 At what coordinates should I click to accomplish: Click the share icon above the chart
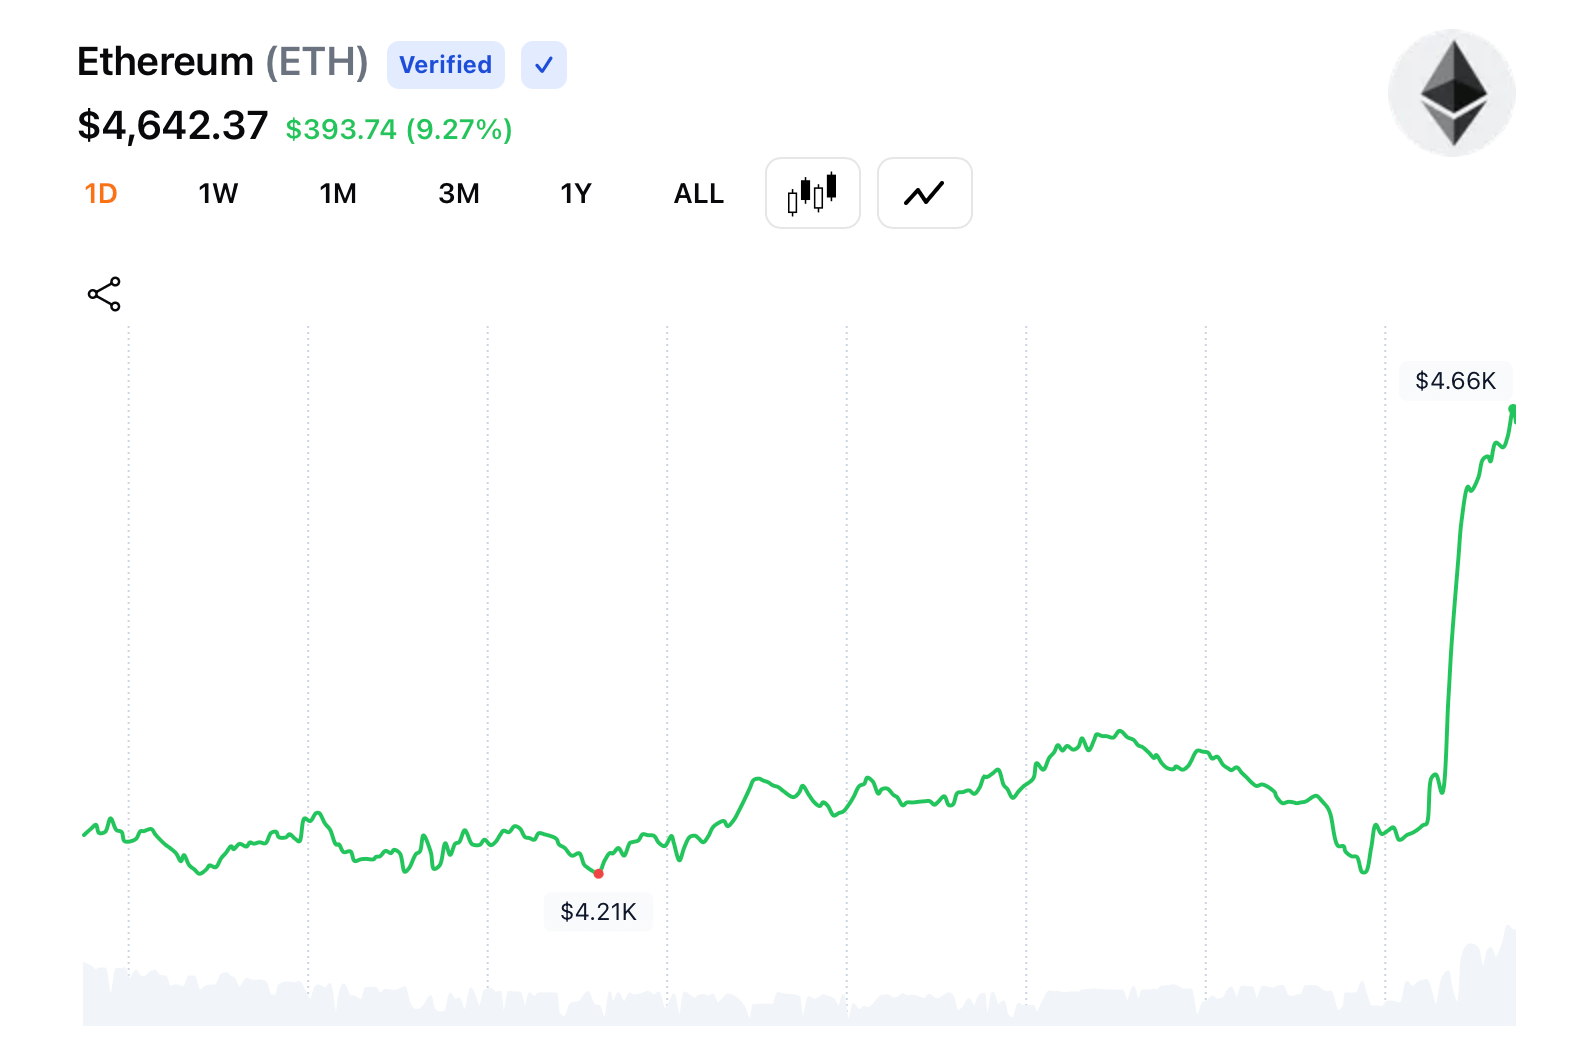pyautogui.click(x=104, y=293)
